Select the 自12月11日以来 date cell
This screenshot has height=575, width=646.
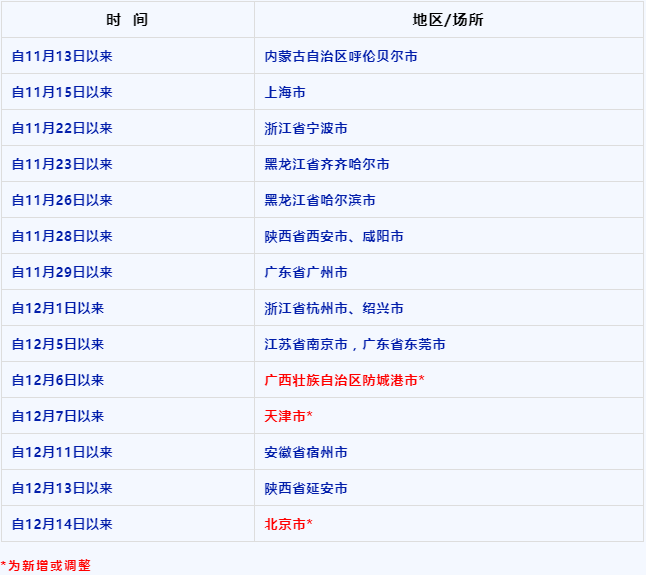[x=127, y=452]
